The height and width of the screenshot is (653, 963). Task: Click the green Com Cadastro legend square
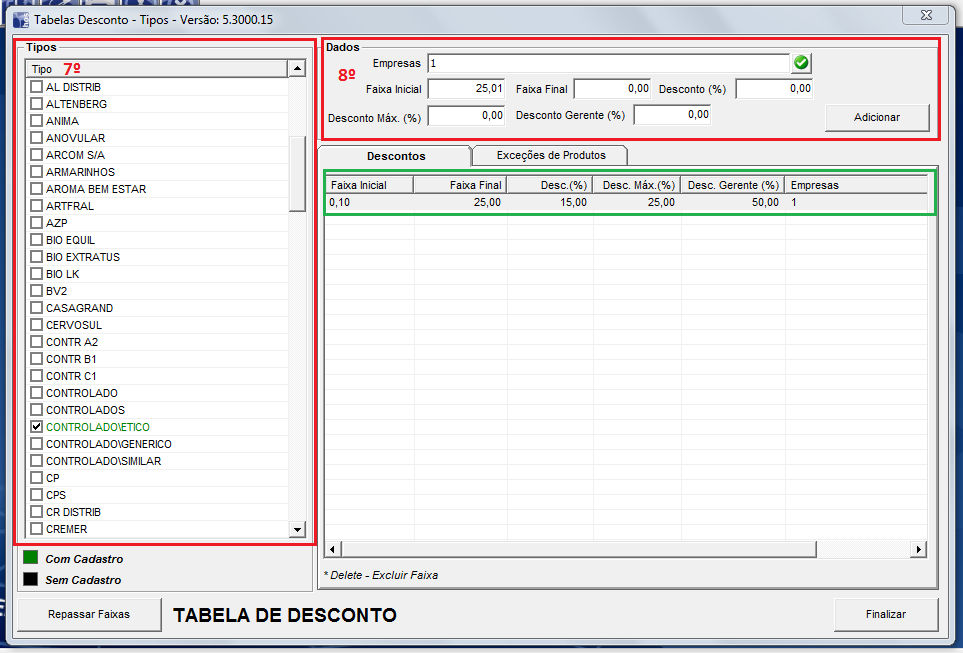coord(30,558)
